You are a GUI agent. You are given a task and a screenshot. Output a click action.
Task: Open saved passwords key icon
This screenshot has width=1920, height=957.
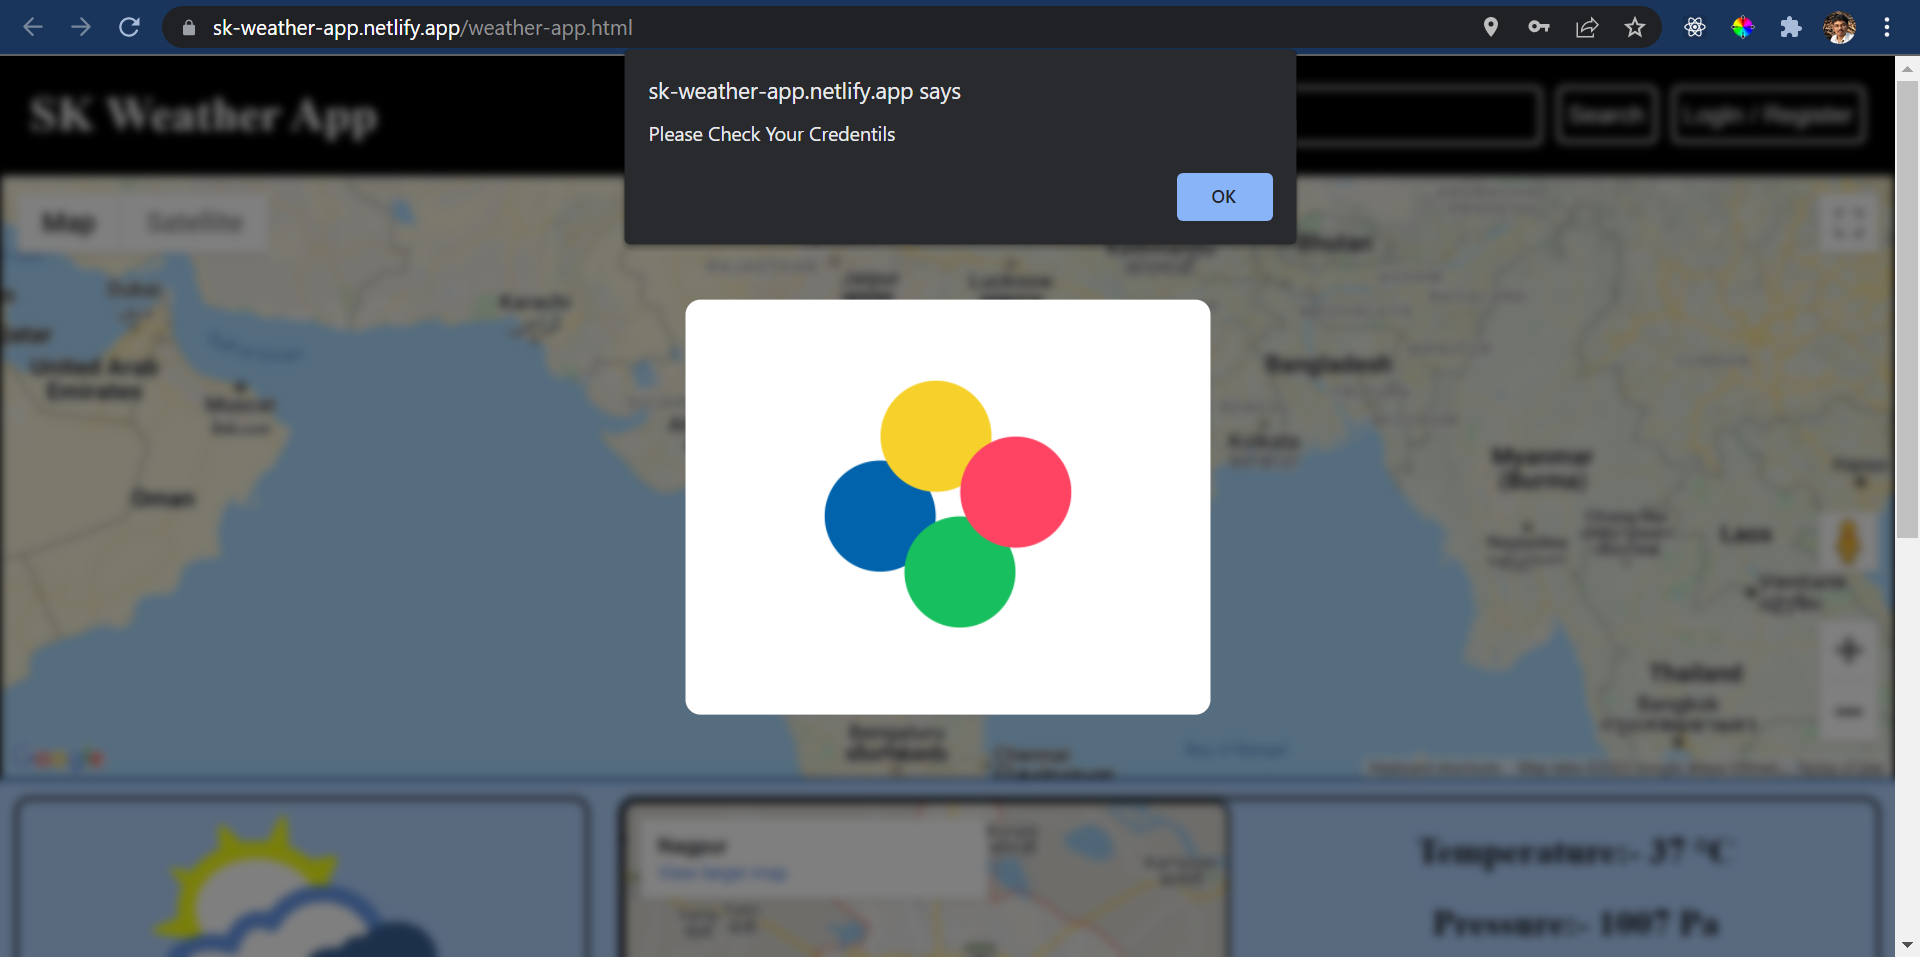(1538, 27)
